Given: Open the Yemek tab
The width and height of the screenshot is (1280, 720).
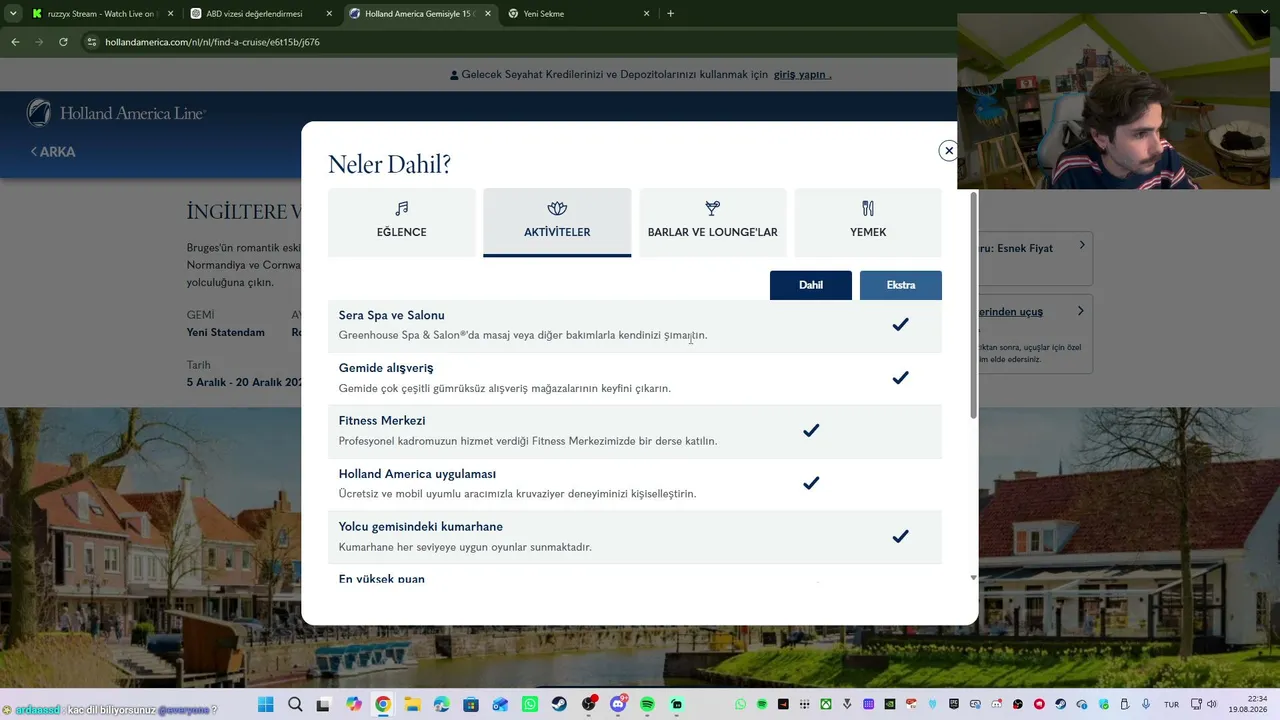Looking at the screenshot, I should (x=868, y=221).
